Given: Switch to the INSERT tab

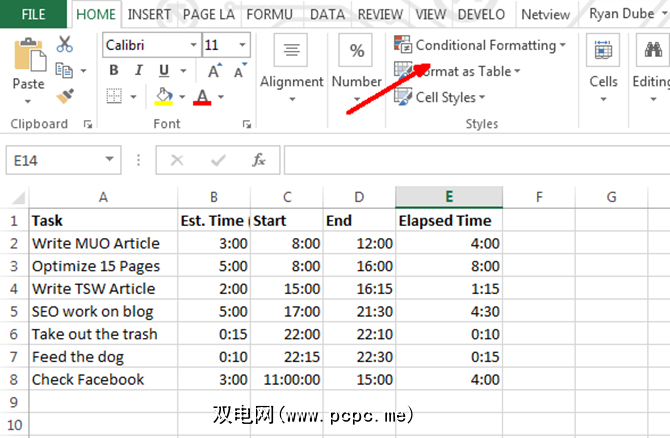Looking at the screenshot, I should (149, 15).
